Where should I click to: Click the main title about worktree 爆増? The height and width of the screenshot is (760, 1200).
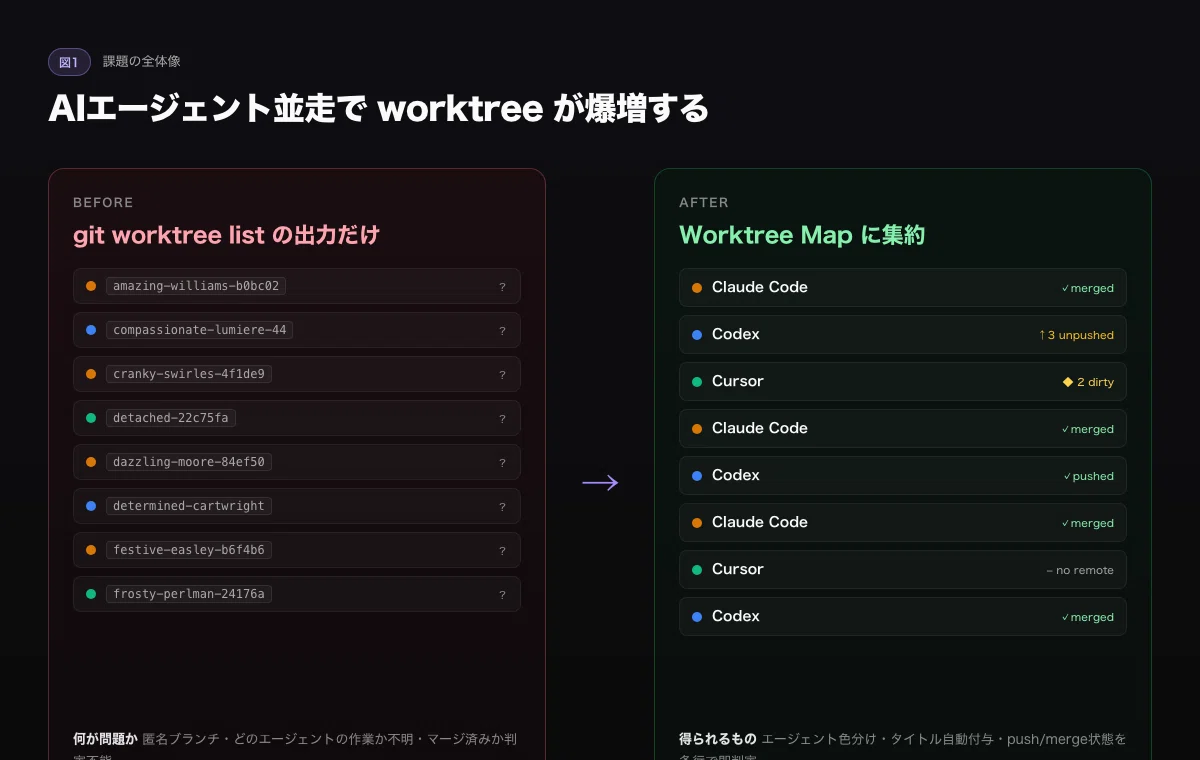[x=378, y=108]
